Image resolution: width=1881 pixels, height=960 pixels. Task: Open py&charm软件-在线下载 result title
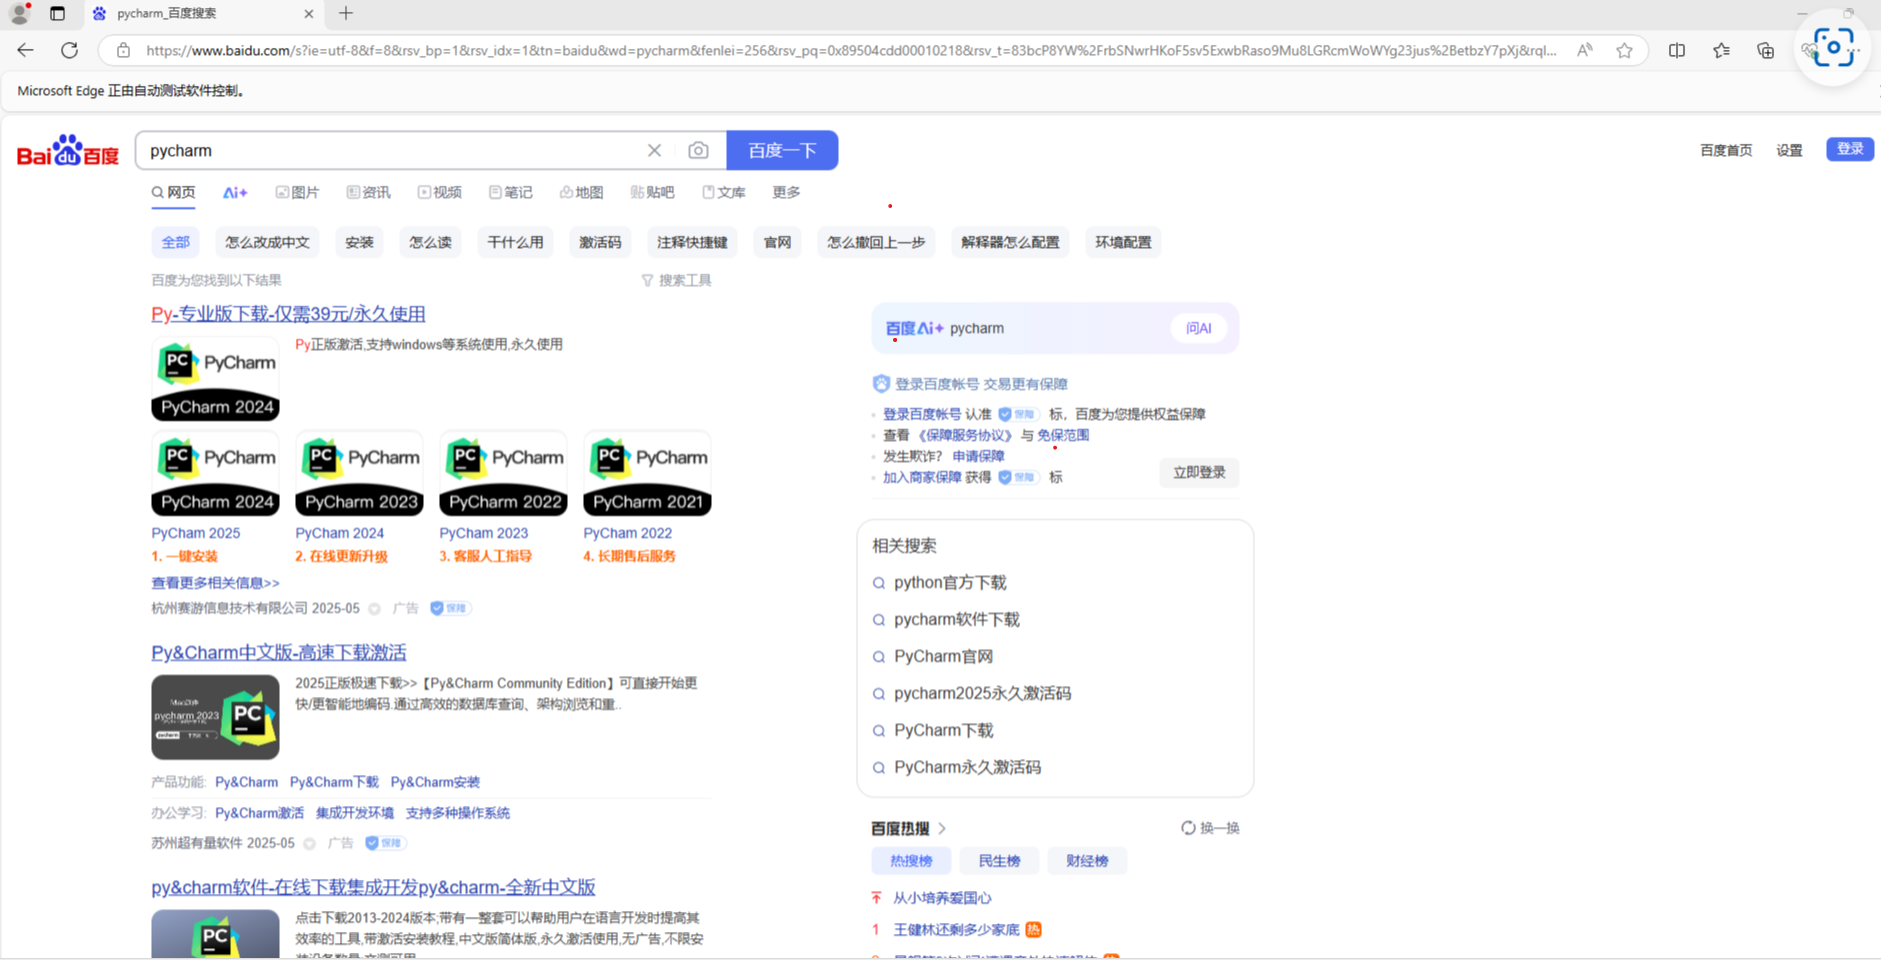[373, 887]
